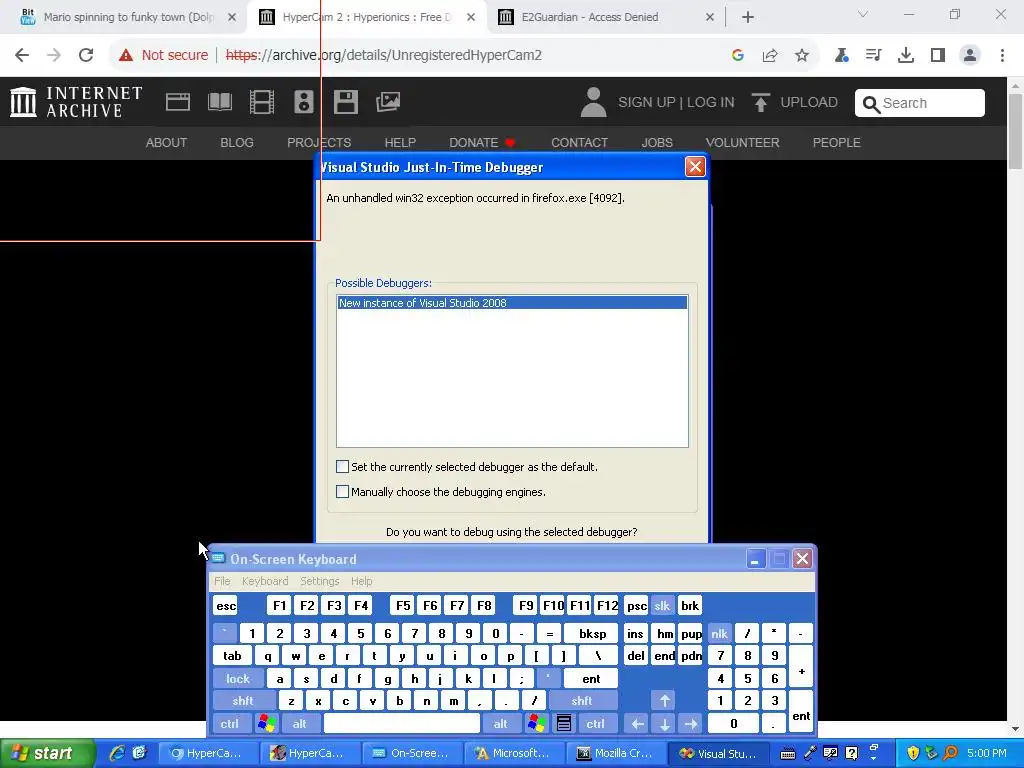This screenshot has width=1024, height=768.
Task: Open tab search chevron in Chrome
Action: pos(863,14)
